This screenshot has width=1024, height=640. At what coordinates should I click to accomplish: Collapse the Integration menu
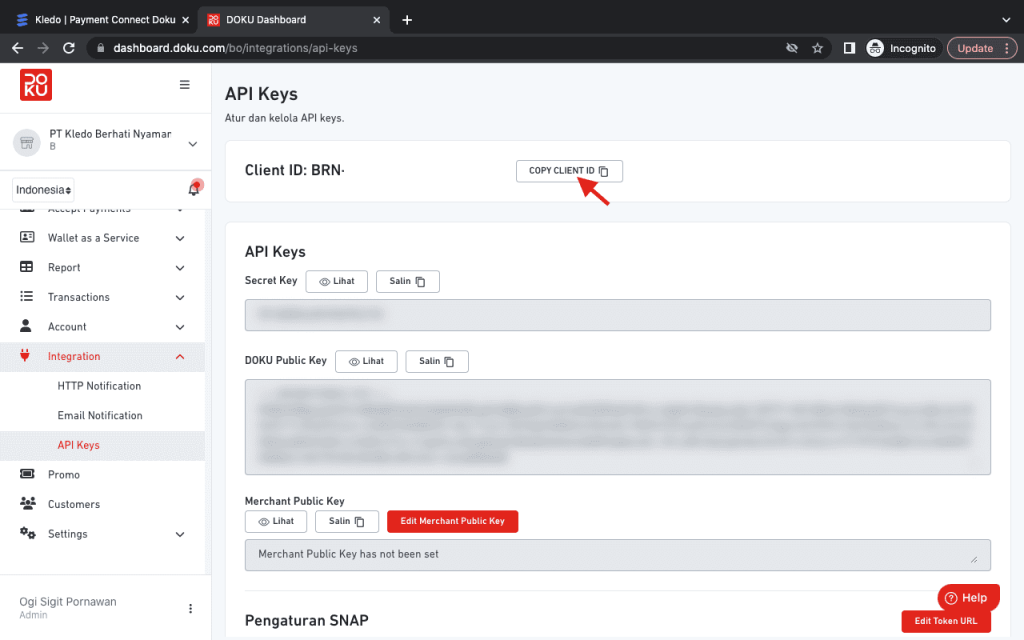(x=180, y=357)
